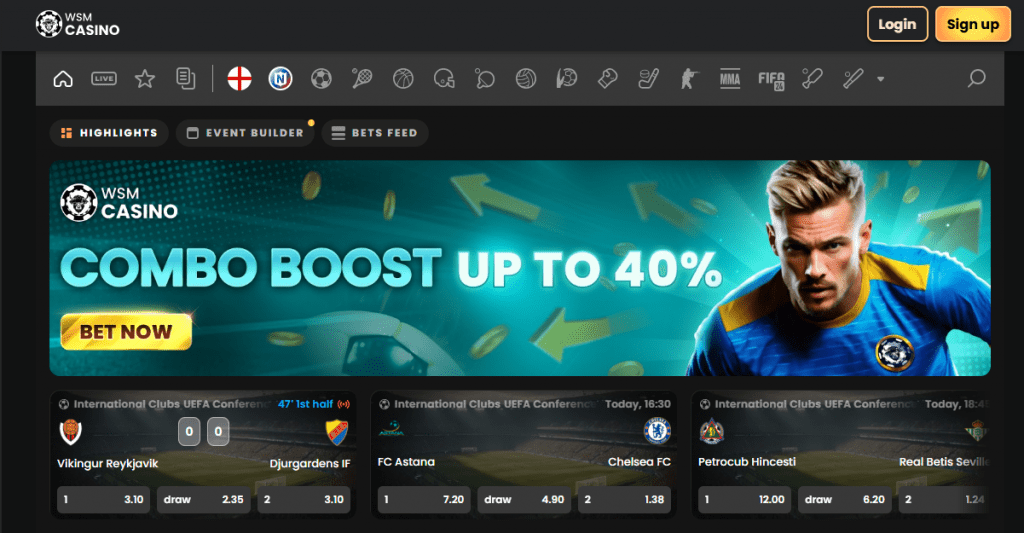This screenshot has width=1024, height=533.
Task: Switch to the Highlights tab
Action: [x=109, y=133]
